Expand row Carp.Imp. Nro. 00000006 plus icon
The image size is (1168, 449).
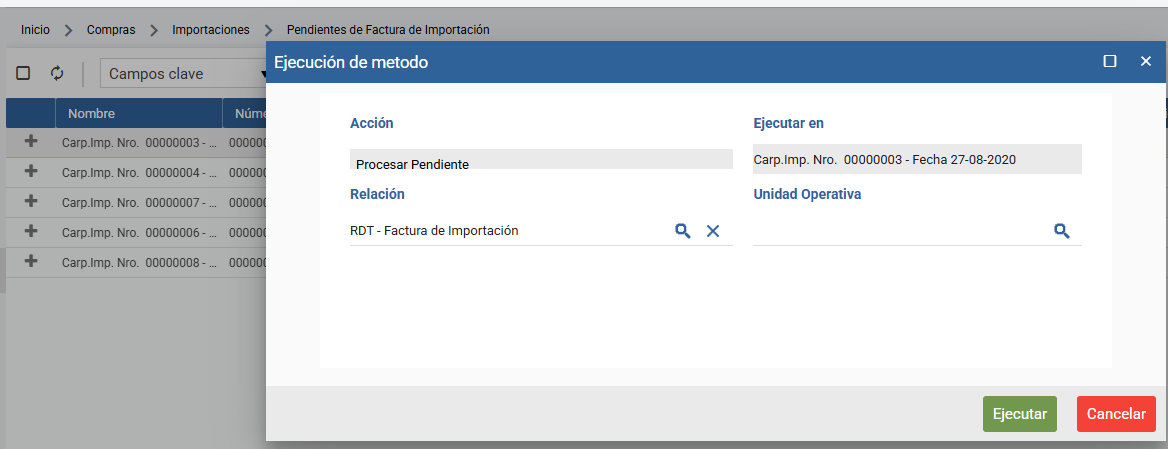(30, 232)
